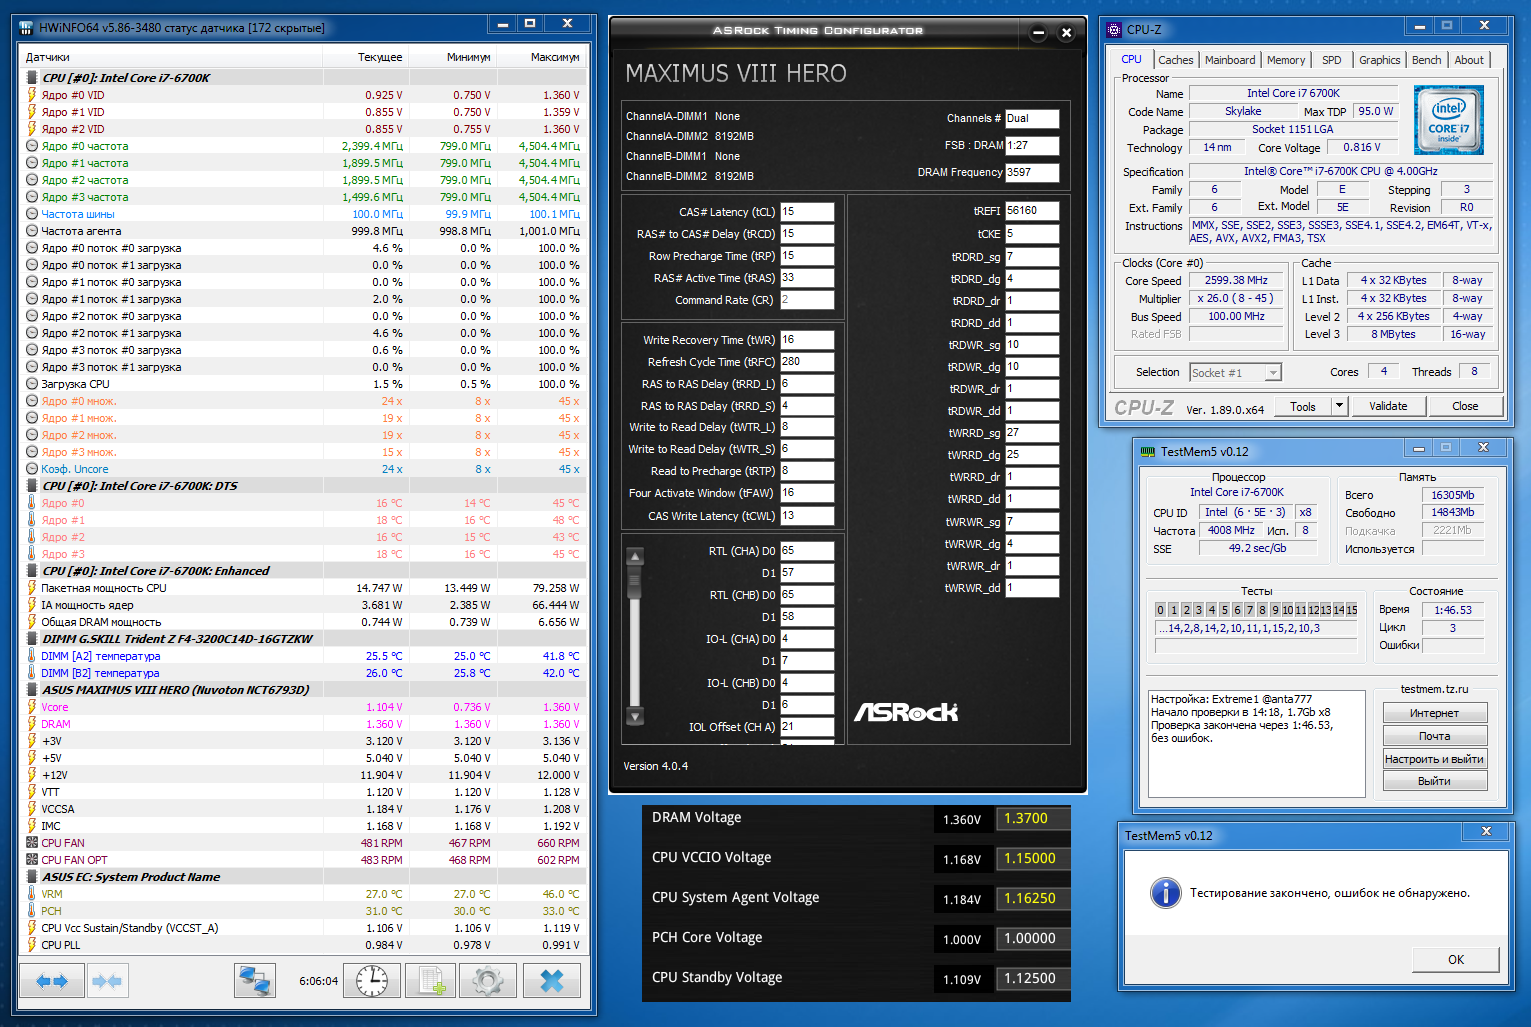Click Close button in CPU-Z
This screenshot has height=1027, width=1531.
point(1465,406)
